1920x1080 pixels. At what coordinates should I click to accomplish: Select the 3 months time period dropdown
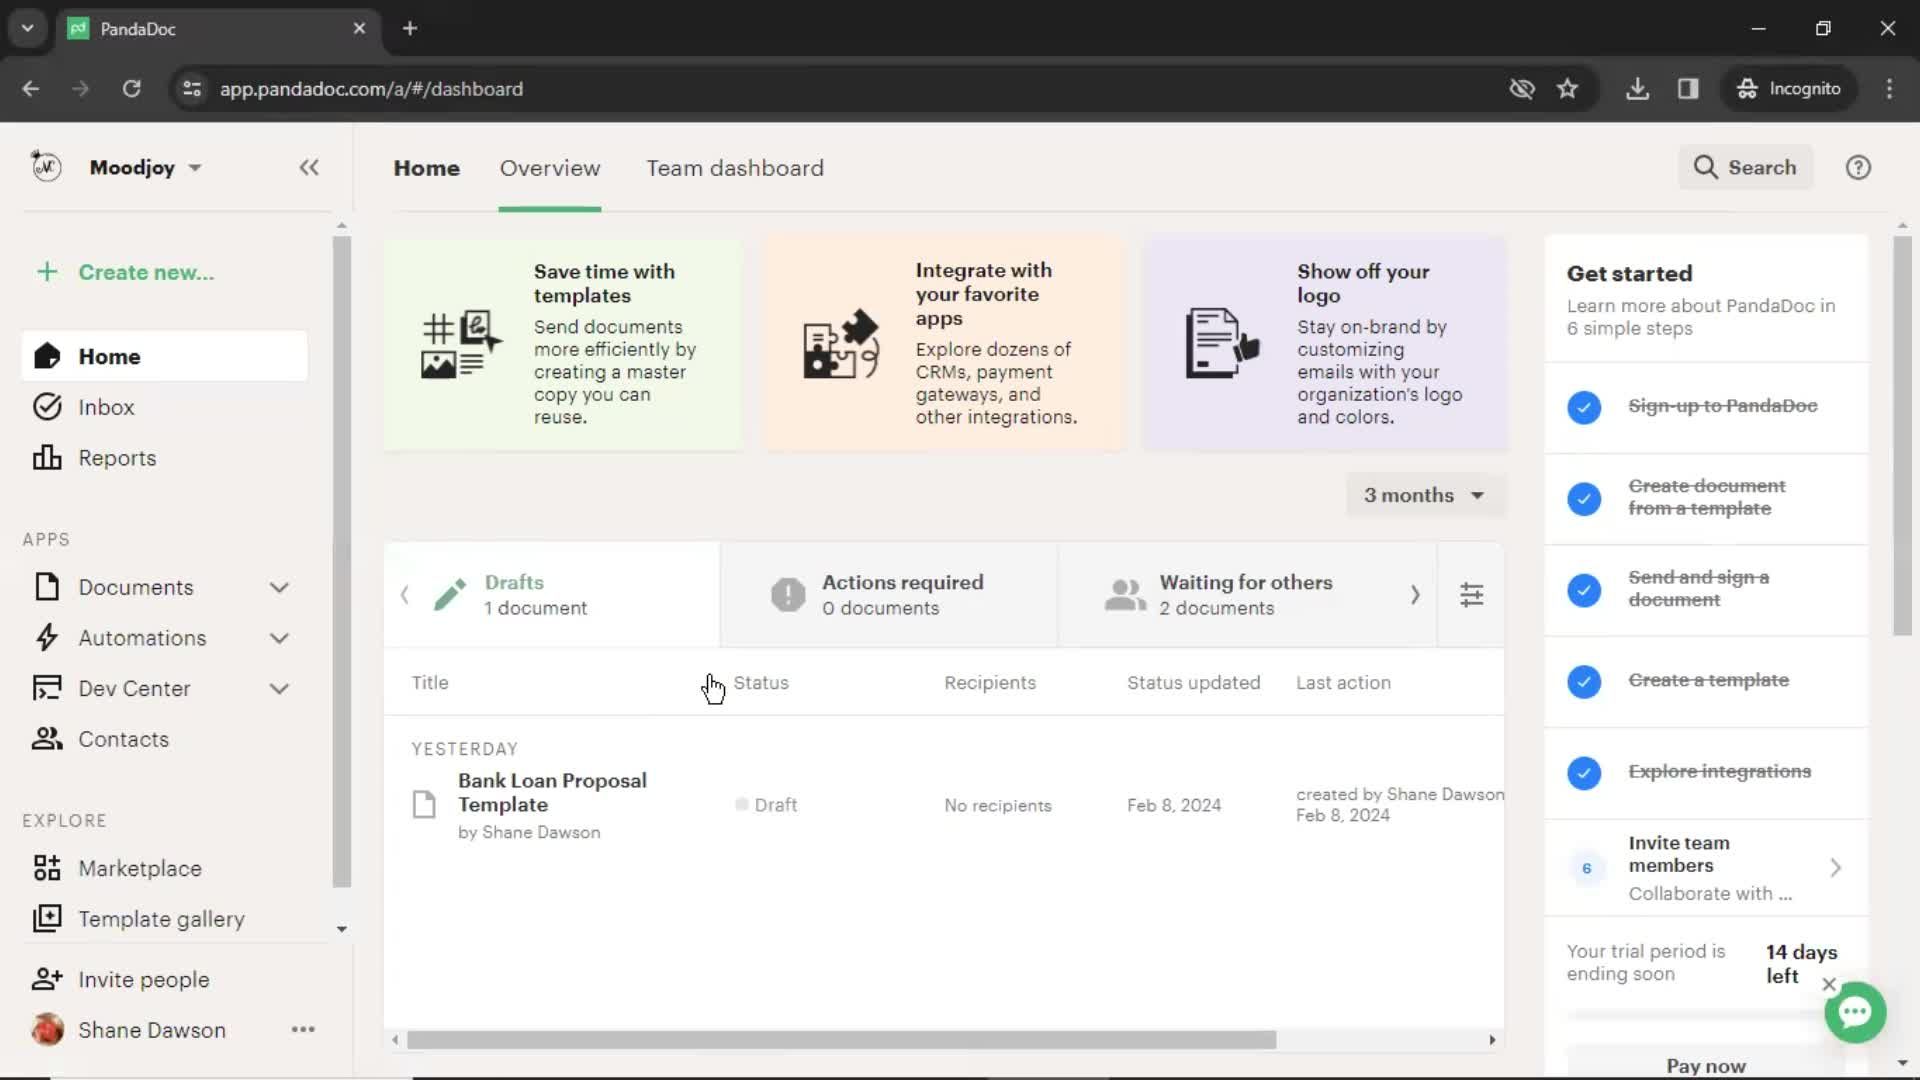point(1422,495)
